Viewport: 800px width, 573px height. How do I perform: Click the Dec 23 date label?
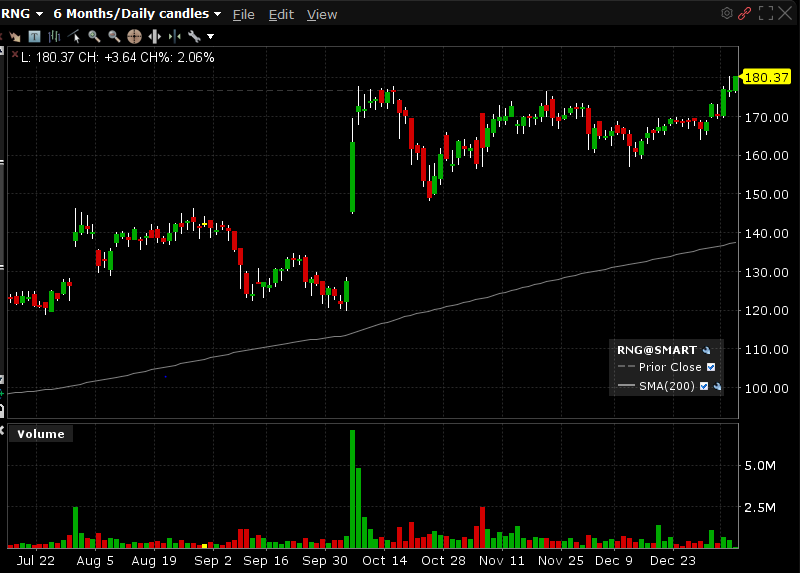[x=672, y=560]
